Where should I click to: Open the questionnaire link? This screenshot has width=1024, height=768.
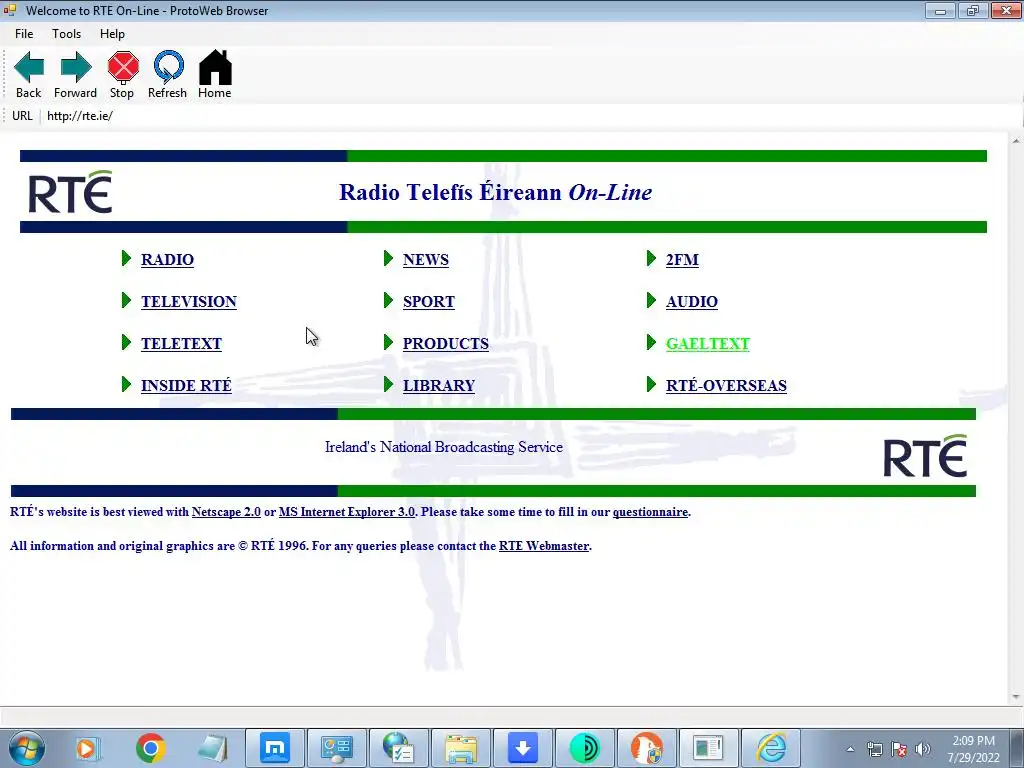pos(650,512)
